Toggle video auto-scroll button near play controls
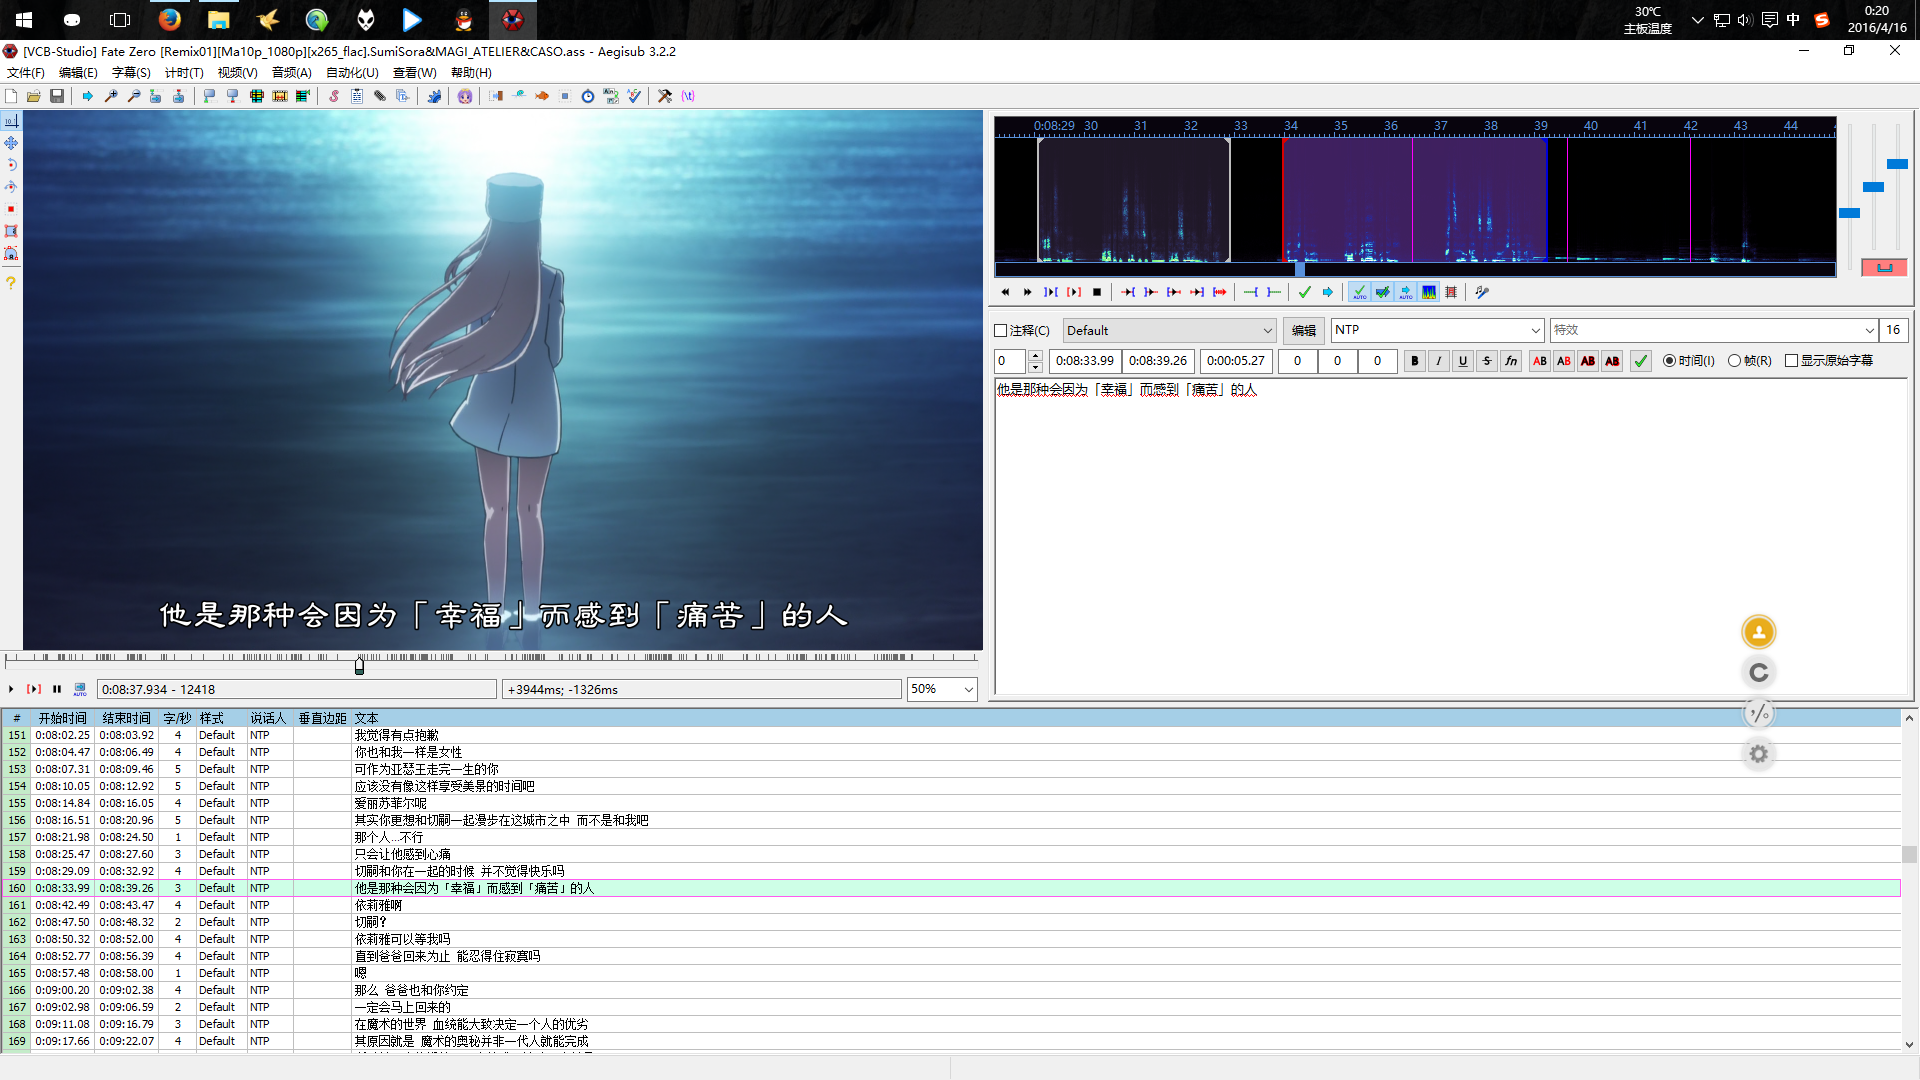The width and height of the screenshot is (1920, 1080). pyautogui.click(x=80, y=689)
